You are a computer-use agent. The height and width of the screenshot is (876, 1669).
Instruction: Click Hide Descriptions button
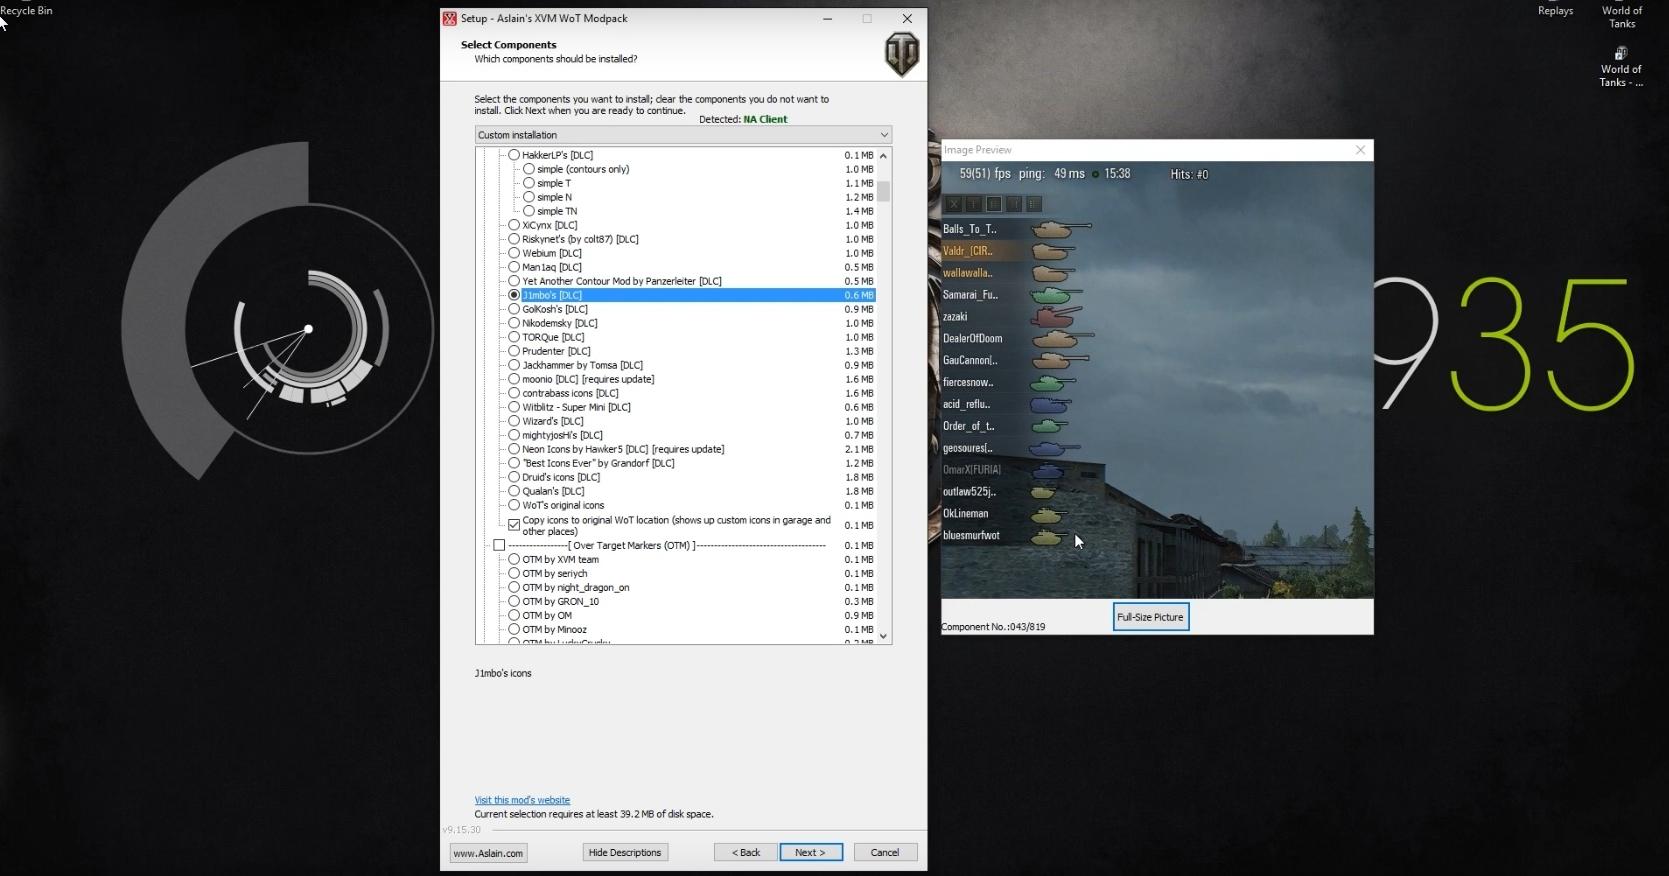point(625,852)
